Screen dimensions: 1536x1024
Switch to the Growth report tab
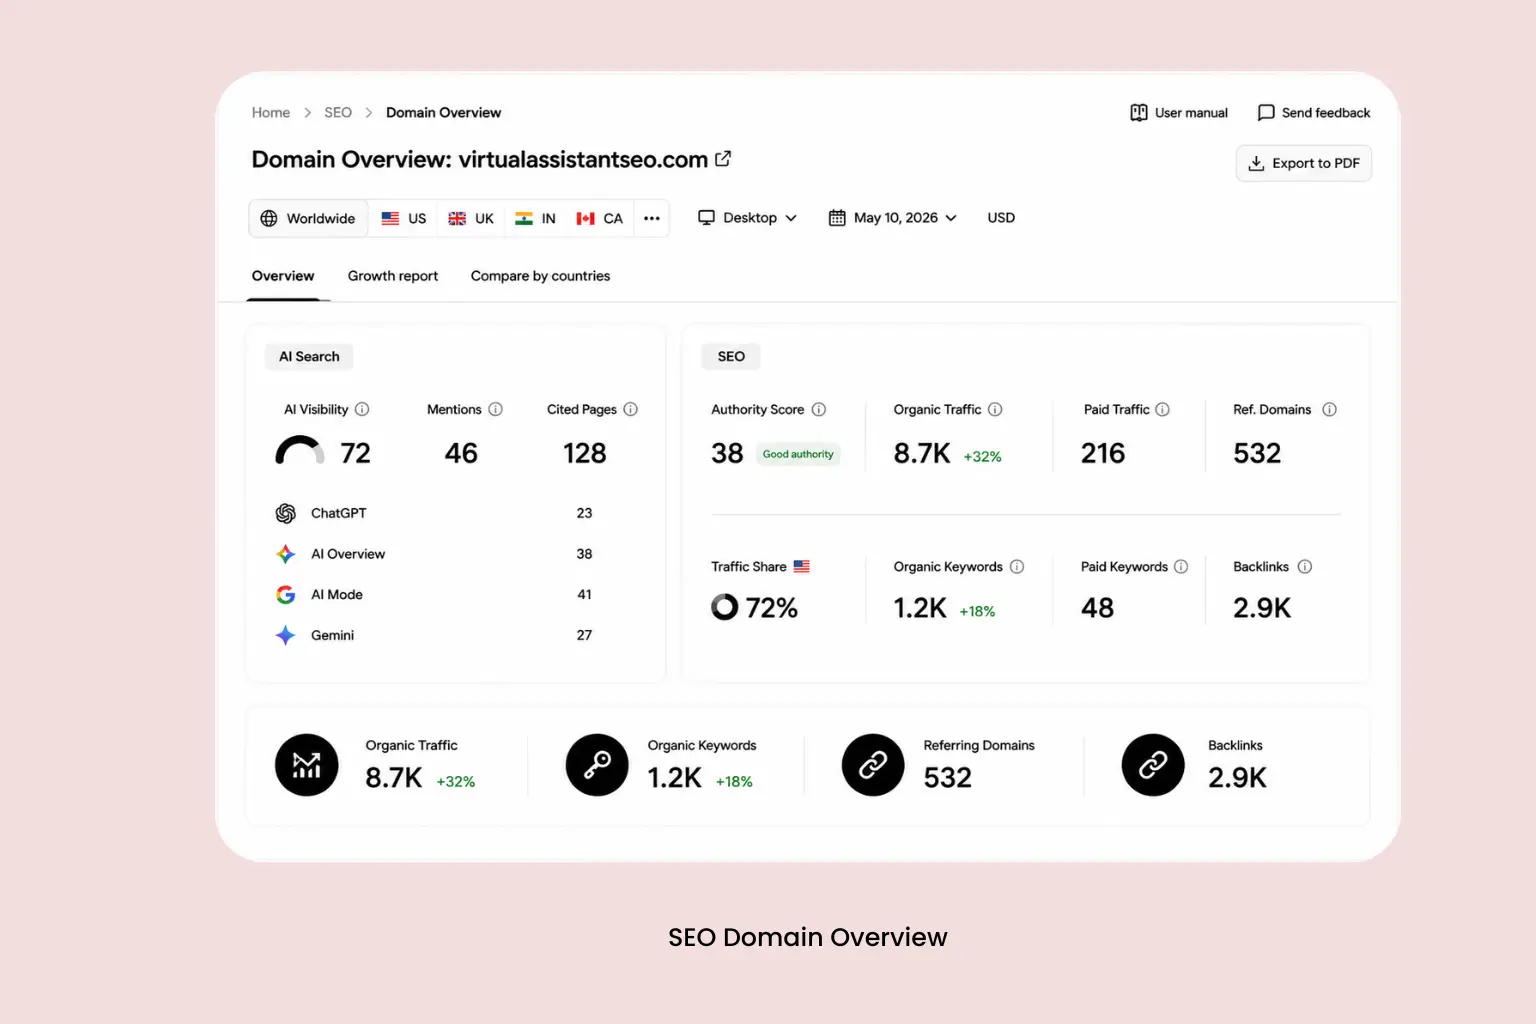(393, 276)
